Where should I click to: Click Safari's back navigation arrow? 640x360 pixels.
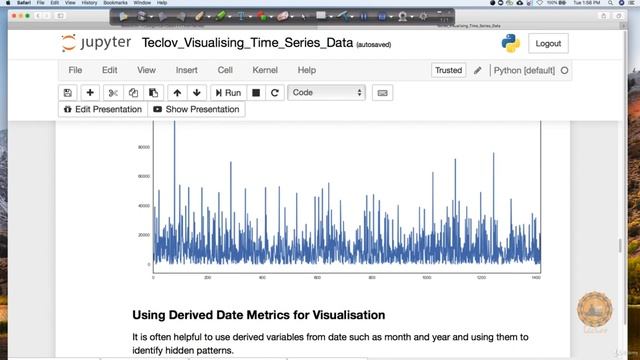point(38,16)
